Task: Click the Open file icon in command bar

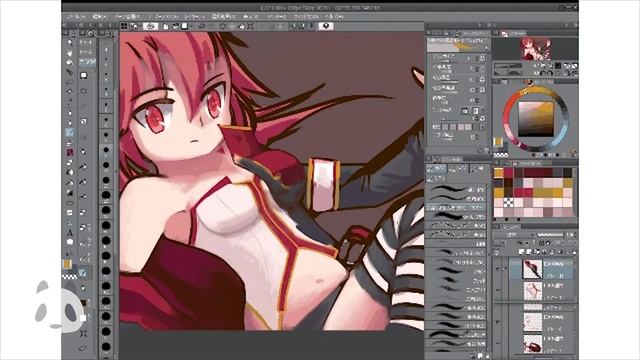Action: (176, 26)
